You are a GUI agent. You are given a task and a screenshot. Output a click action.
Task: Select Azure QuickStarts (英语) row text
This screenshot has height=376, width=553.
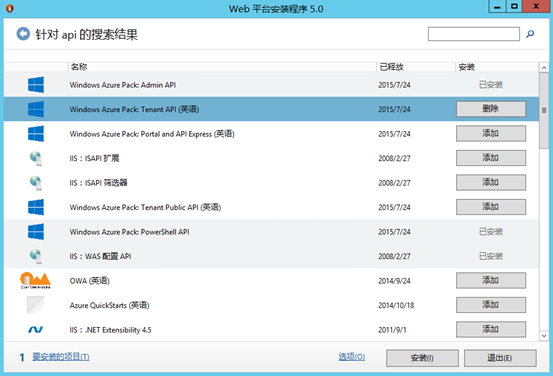(x=109, y=305)
